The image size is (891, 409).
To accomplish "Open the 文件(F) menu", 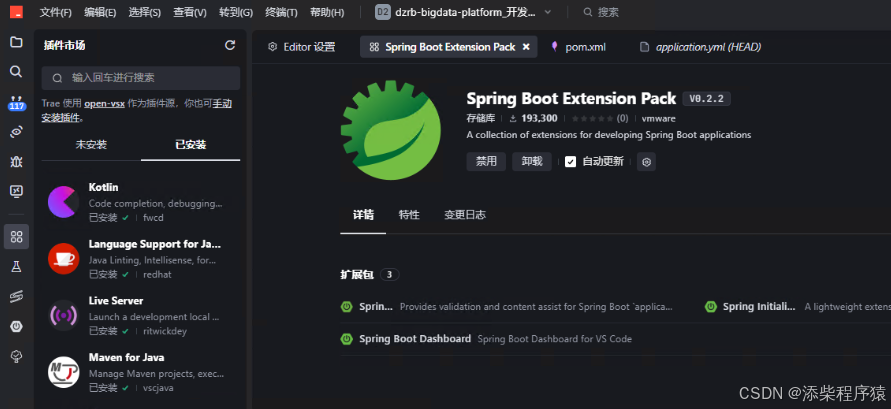I will (x=56, y=12).
